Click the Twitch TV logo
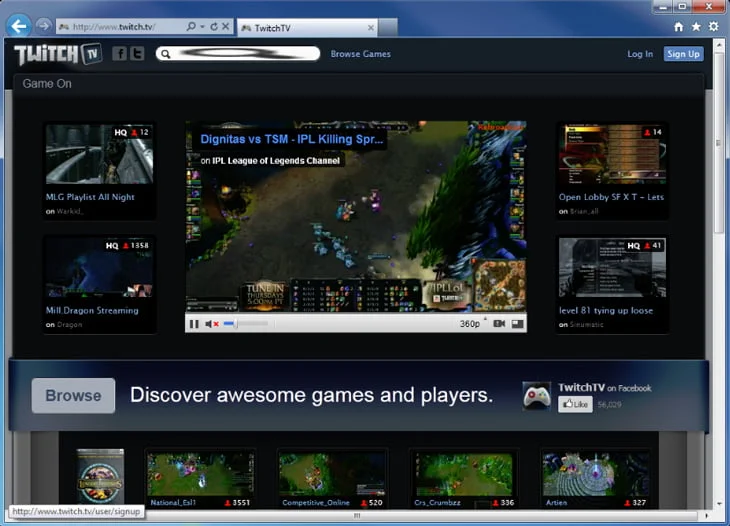 coord(58,54)
